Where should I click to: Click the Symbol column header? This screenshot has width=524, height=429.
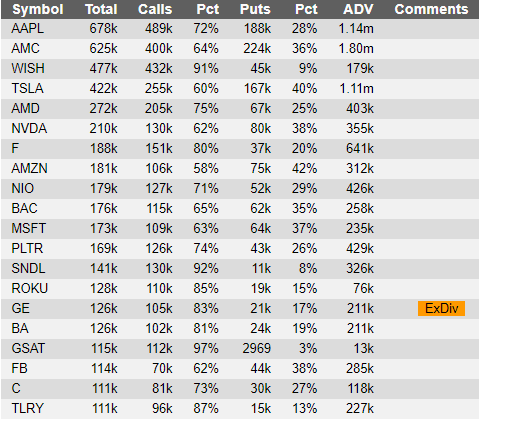(37, 9)
